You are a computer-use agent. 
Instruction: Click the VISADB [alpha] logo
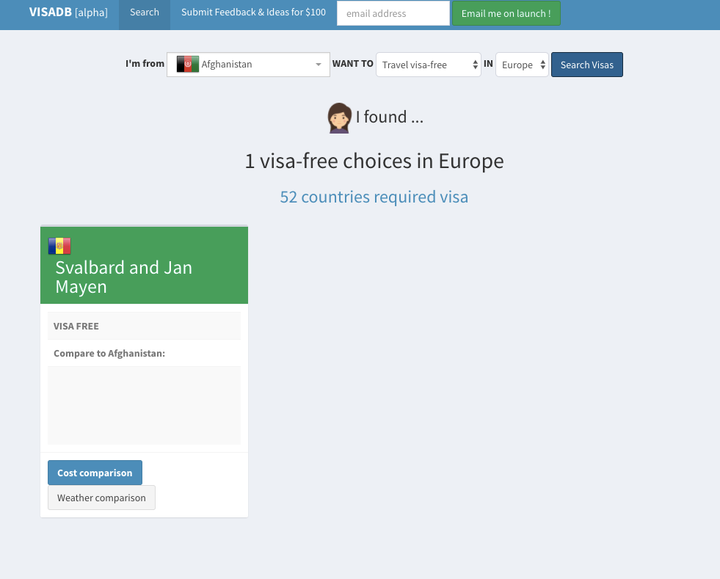68,12
